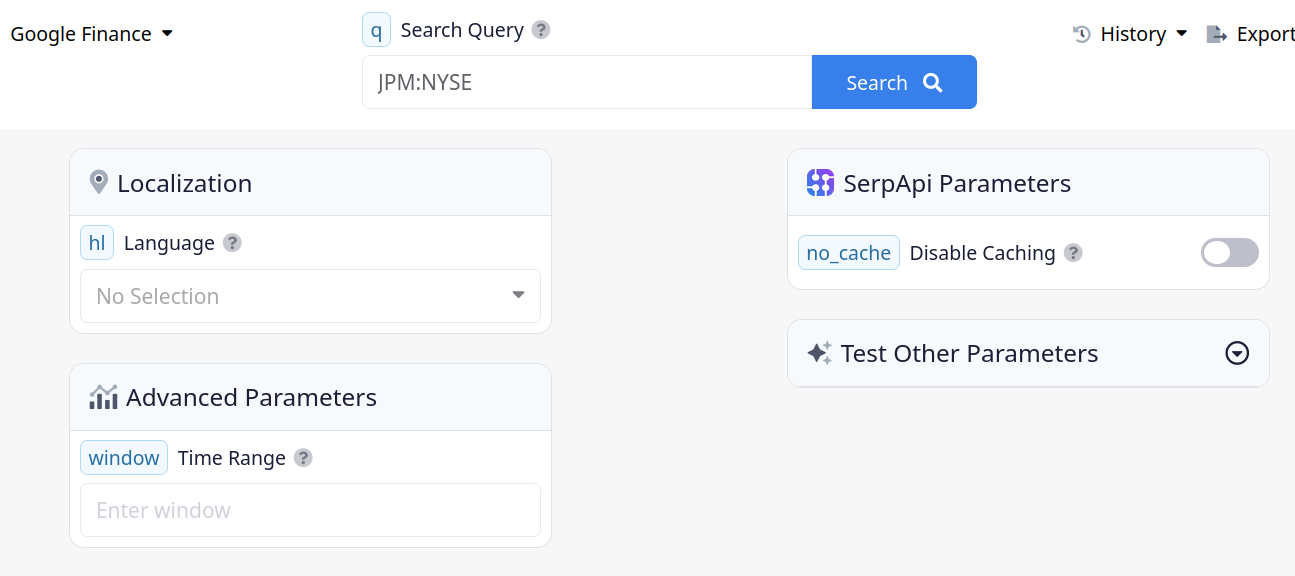Open the Language No Selection dropdown
This screenshot has width=1295, height=576.
point(310,296)
